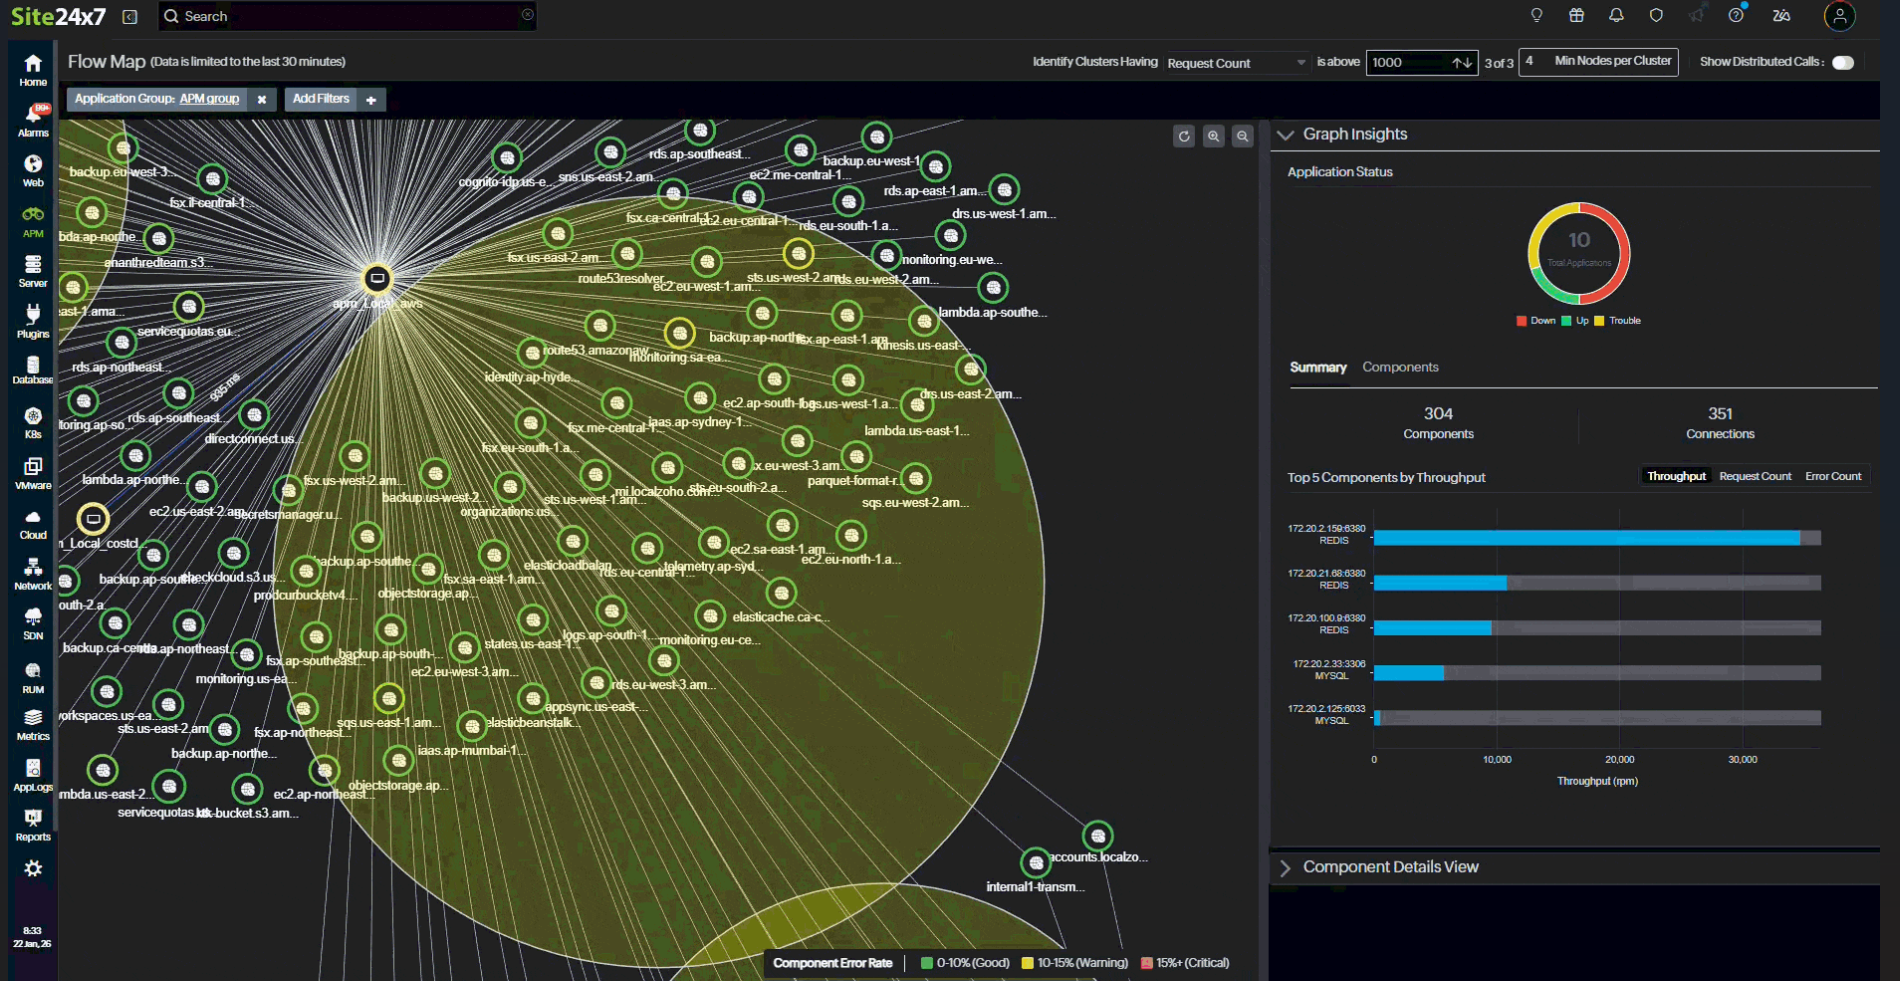Screen dimensions: 1900x981
Task: Collapse the Graph Insights panel
Action: pos(1285,133)
